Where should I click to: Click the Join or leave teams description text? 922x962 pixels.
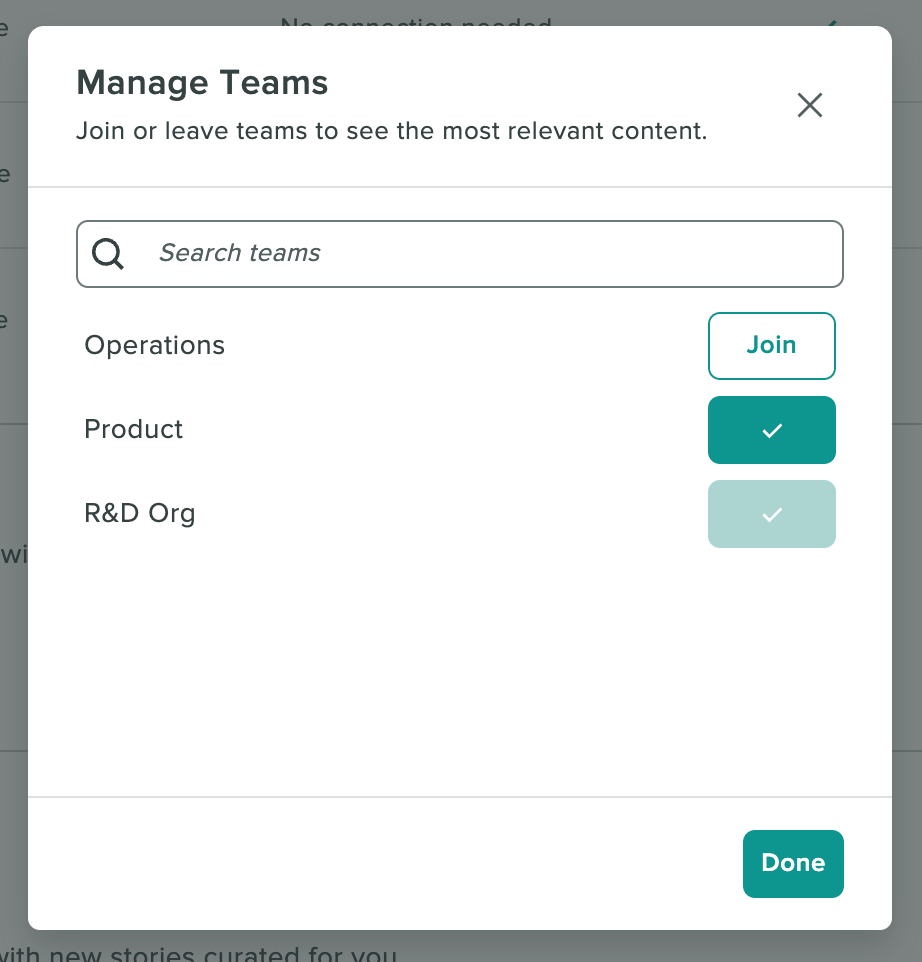coord(393,131)
